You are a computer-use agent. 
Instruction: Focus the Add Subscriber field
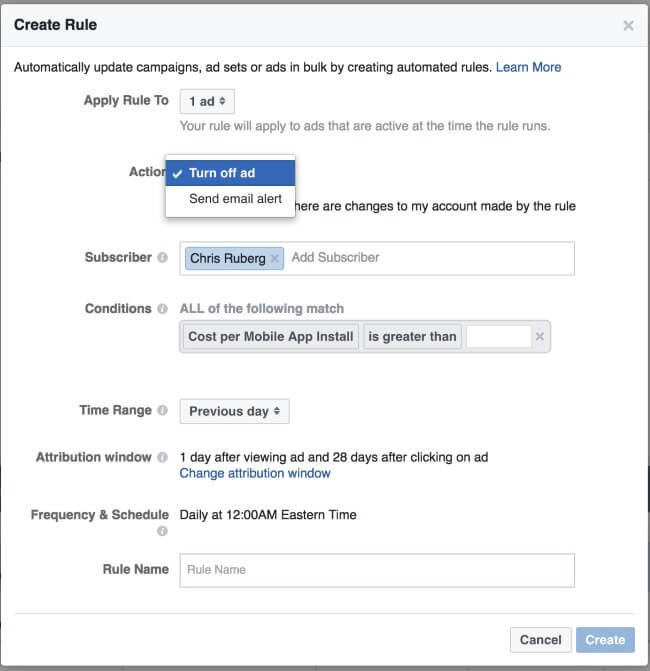pyautogui.click(x=420, y=258)
